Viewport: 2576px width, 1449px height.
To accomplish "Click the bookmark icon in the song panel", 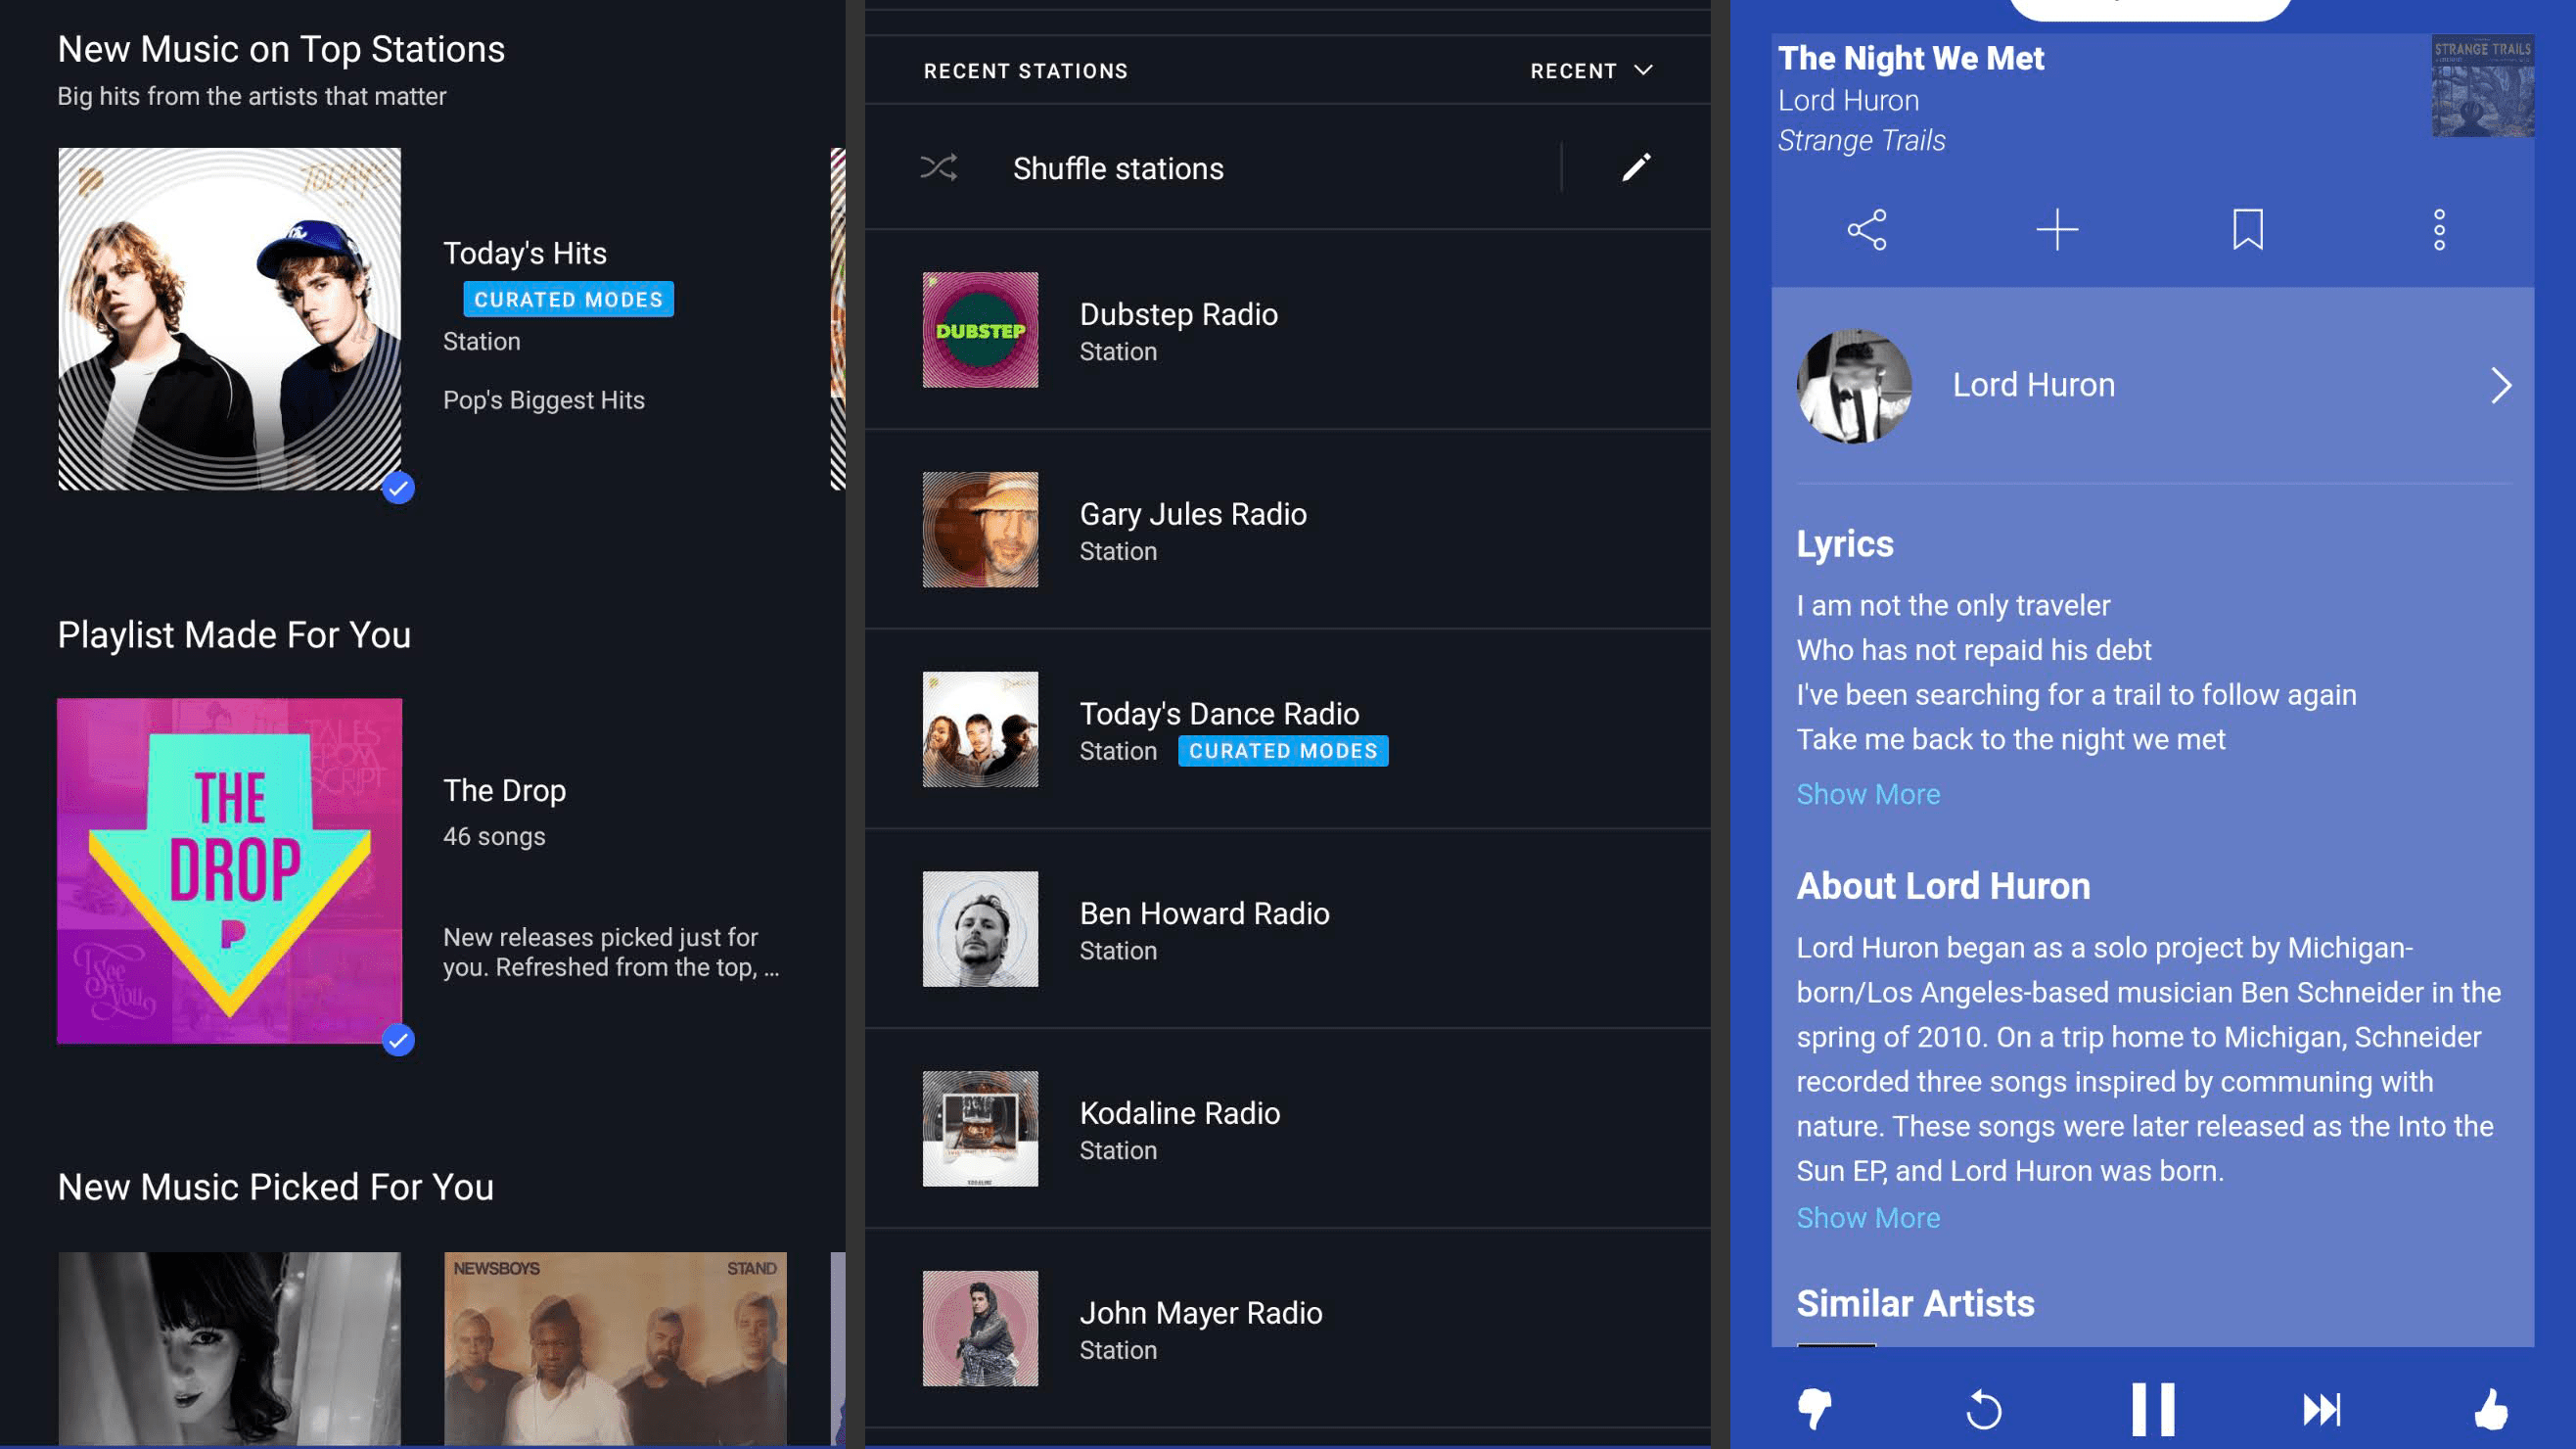I will tap(2247, 230).
